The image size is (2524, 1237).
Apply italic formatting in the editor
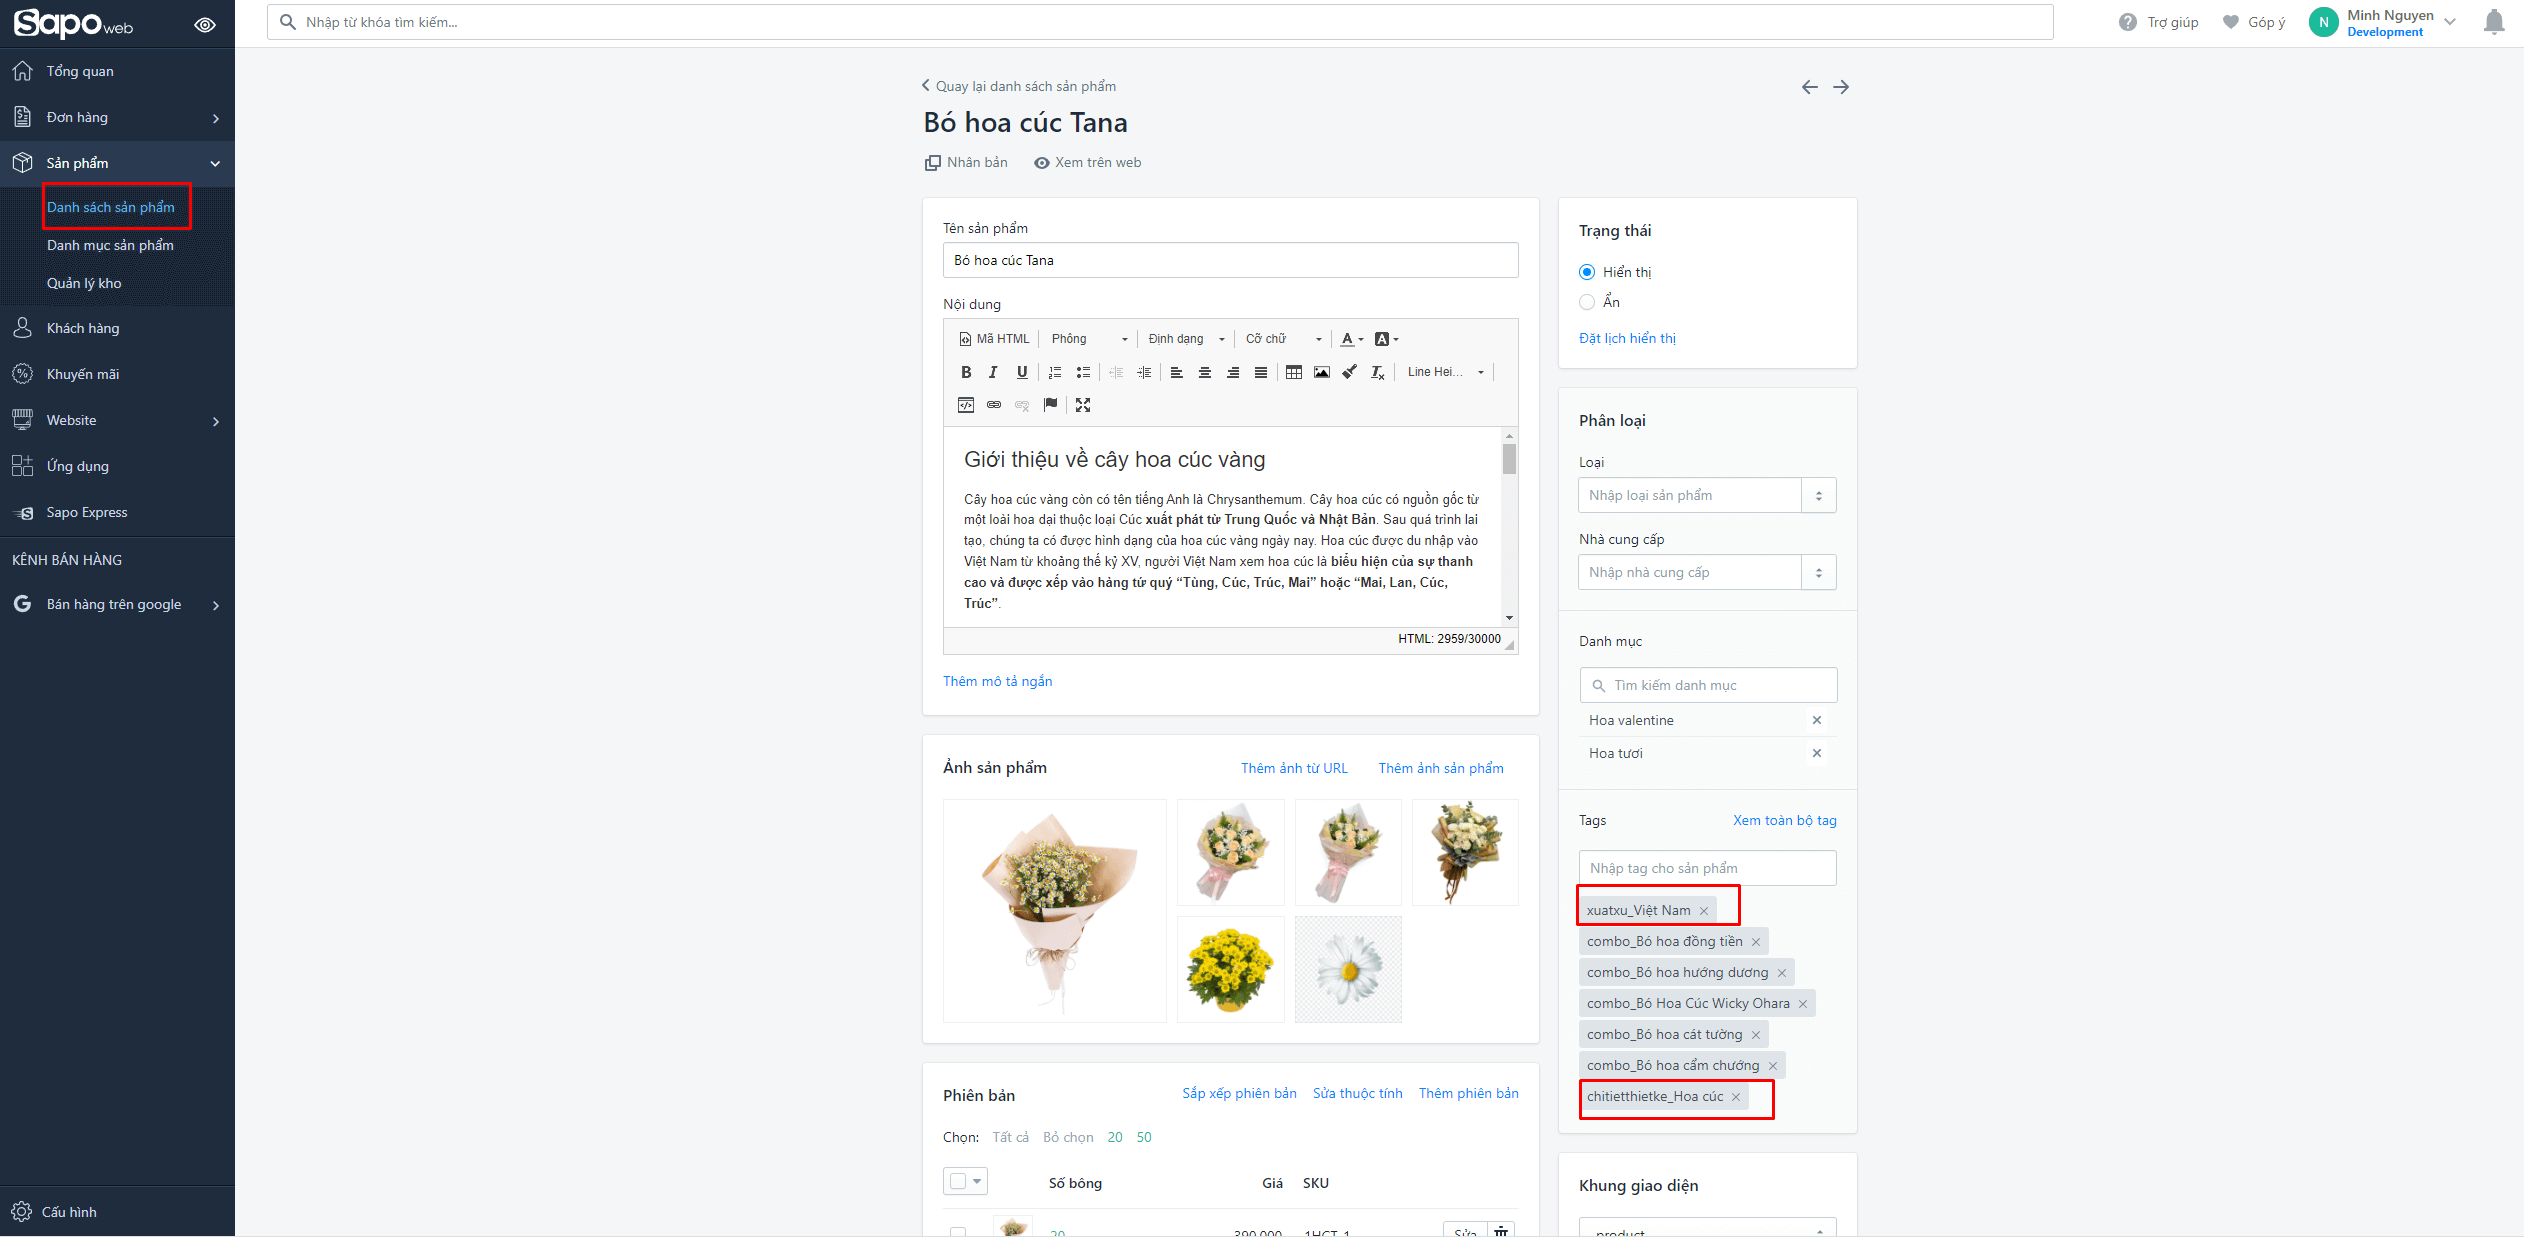[x=993, y=372]
